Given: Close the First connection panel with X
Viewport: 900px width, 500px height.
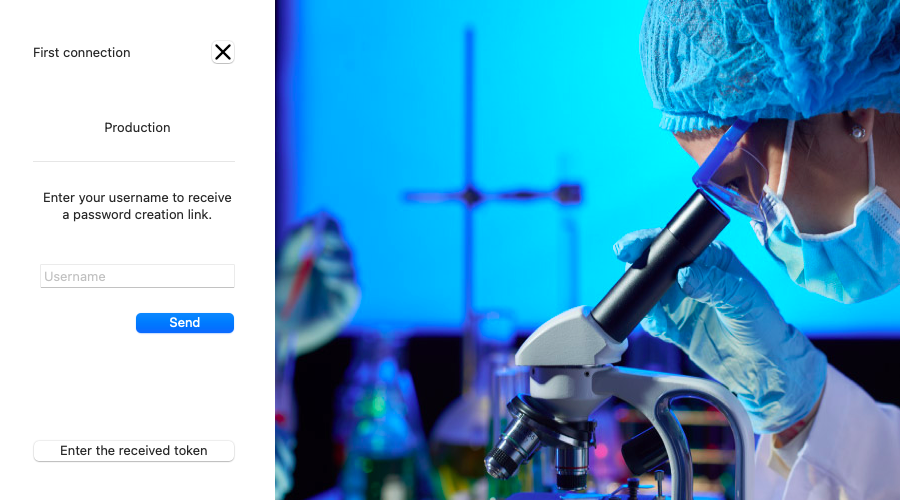Looking at the screenshot, I should (223, 52).
